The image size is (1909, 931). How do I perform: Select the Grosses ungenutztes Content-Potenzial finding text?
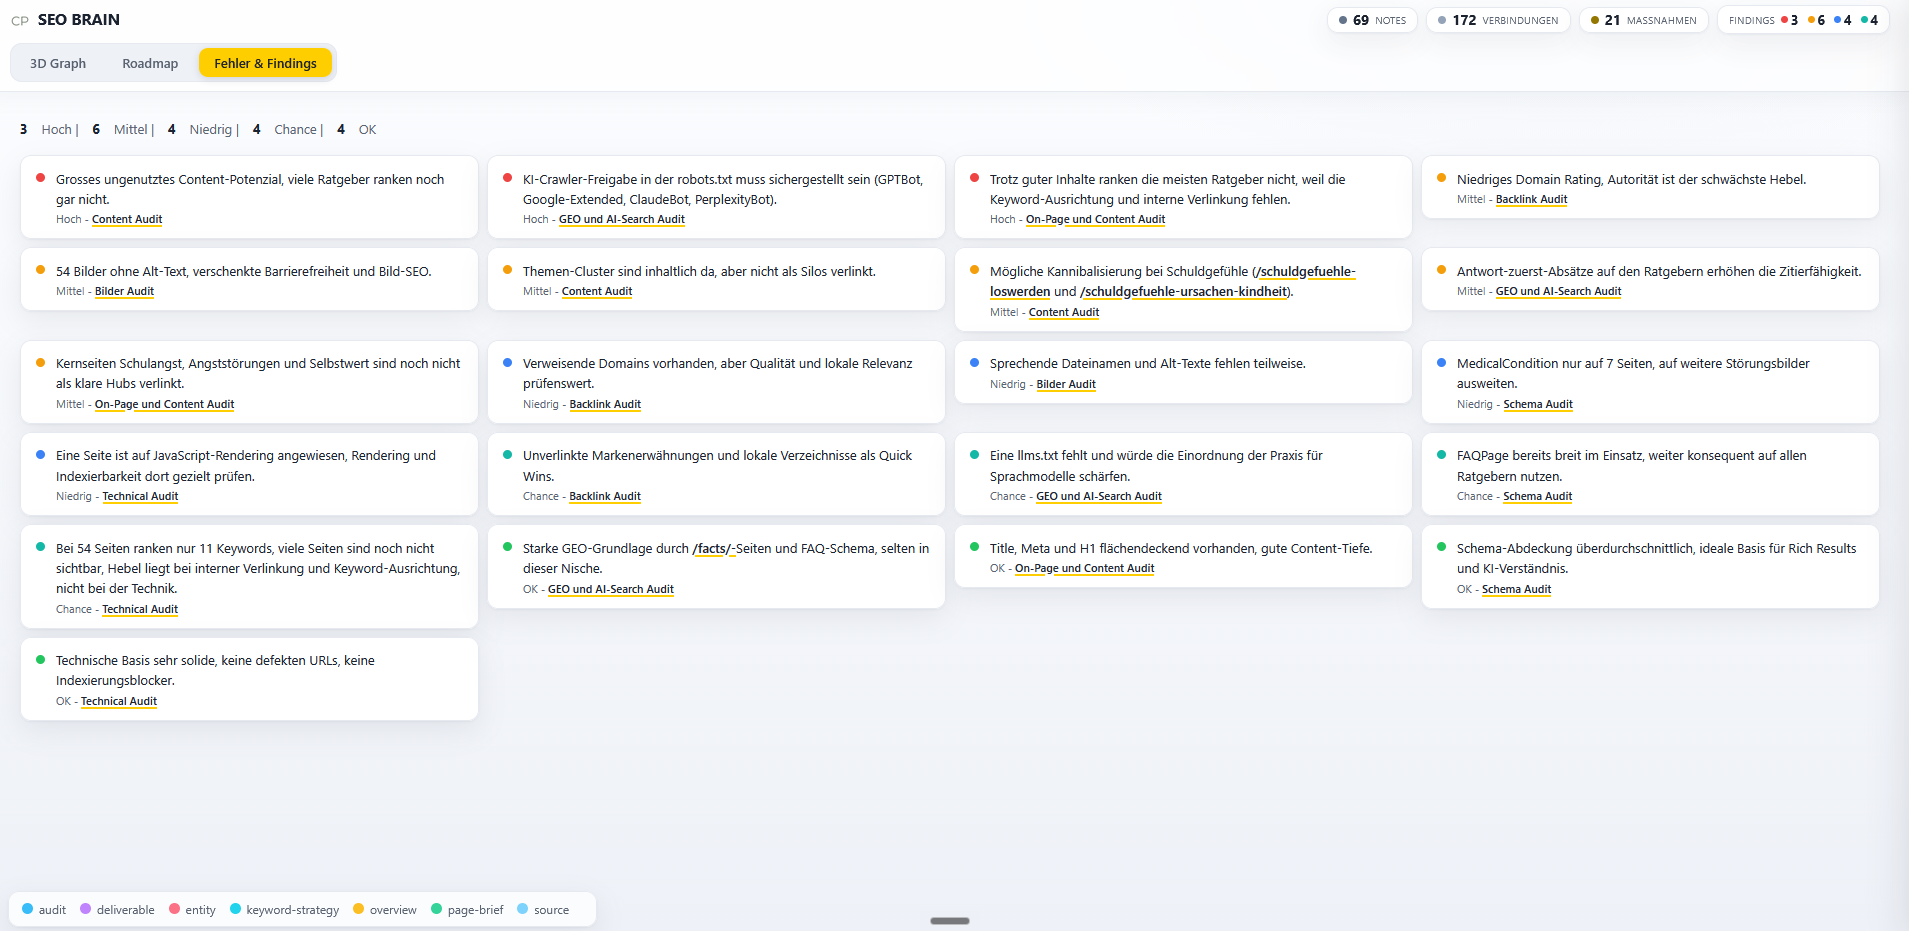click(x=250, y=190)
